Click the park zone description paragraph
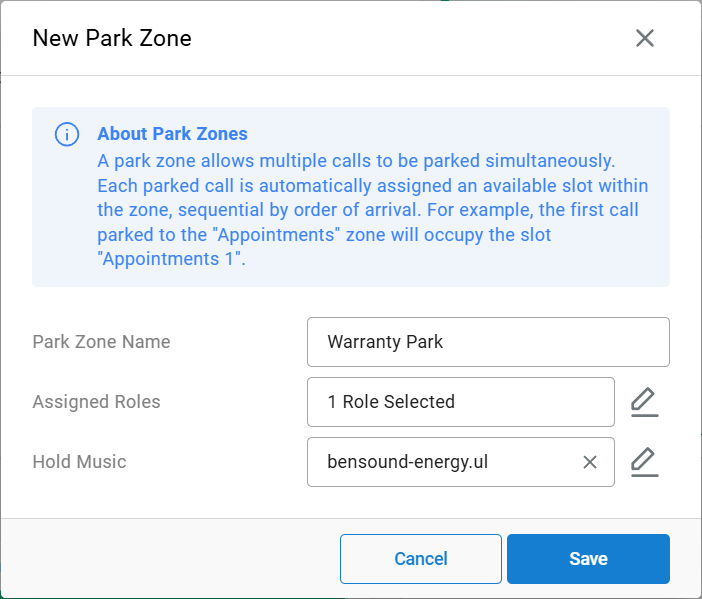Image resolution: width=702 pixels, height=599 pixels. (372, 210)
